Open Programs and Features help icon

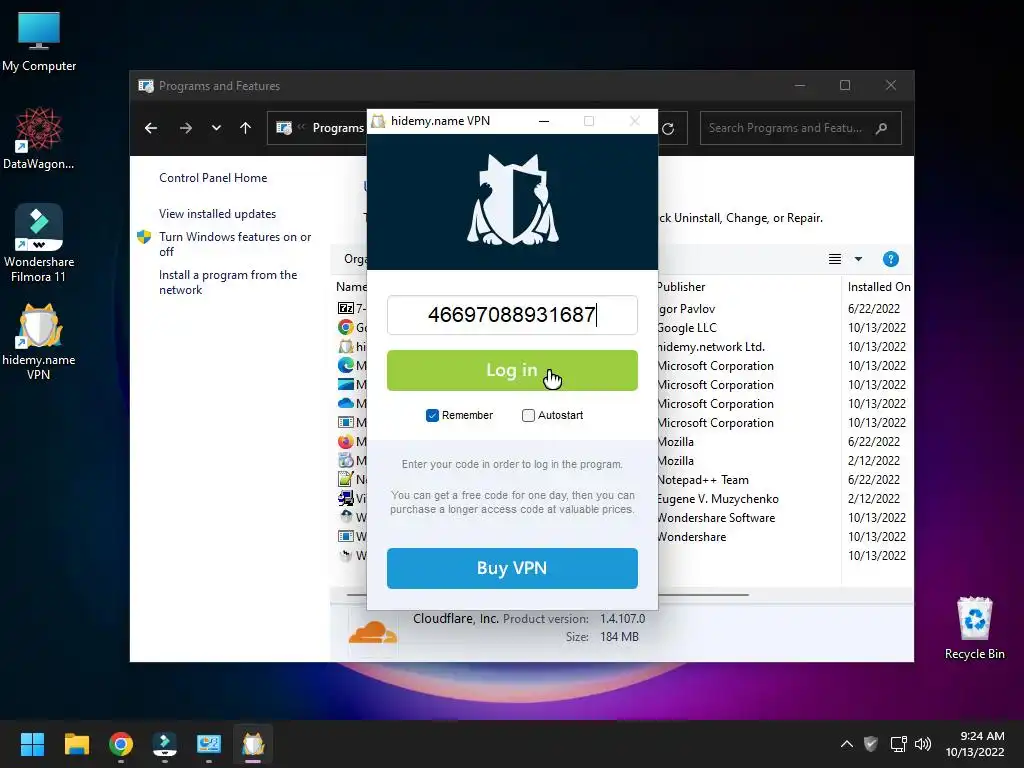click(x=891, y=259)
